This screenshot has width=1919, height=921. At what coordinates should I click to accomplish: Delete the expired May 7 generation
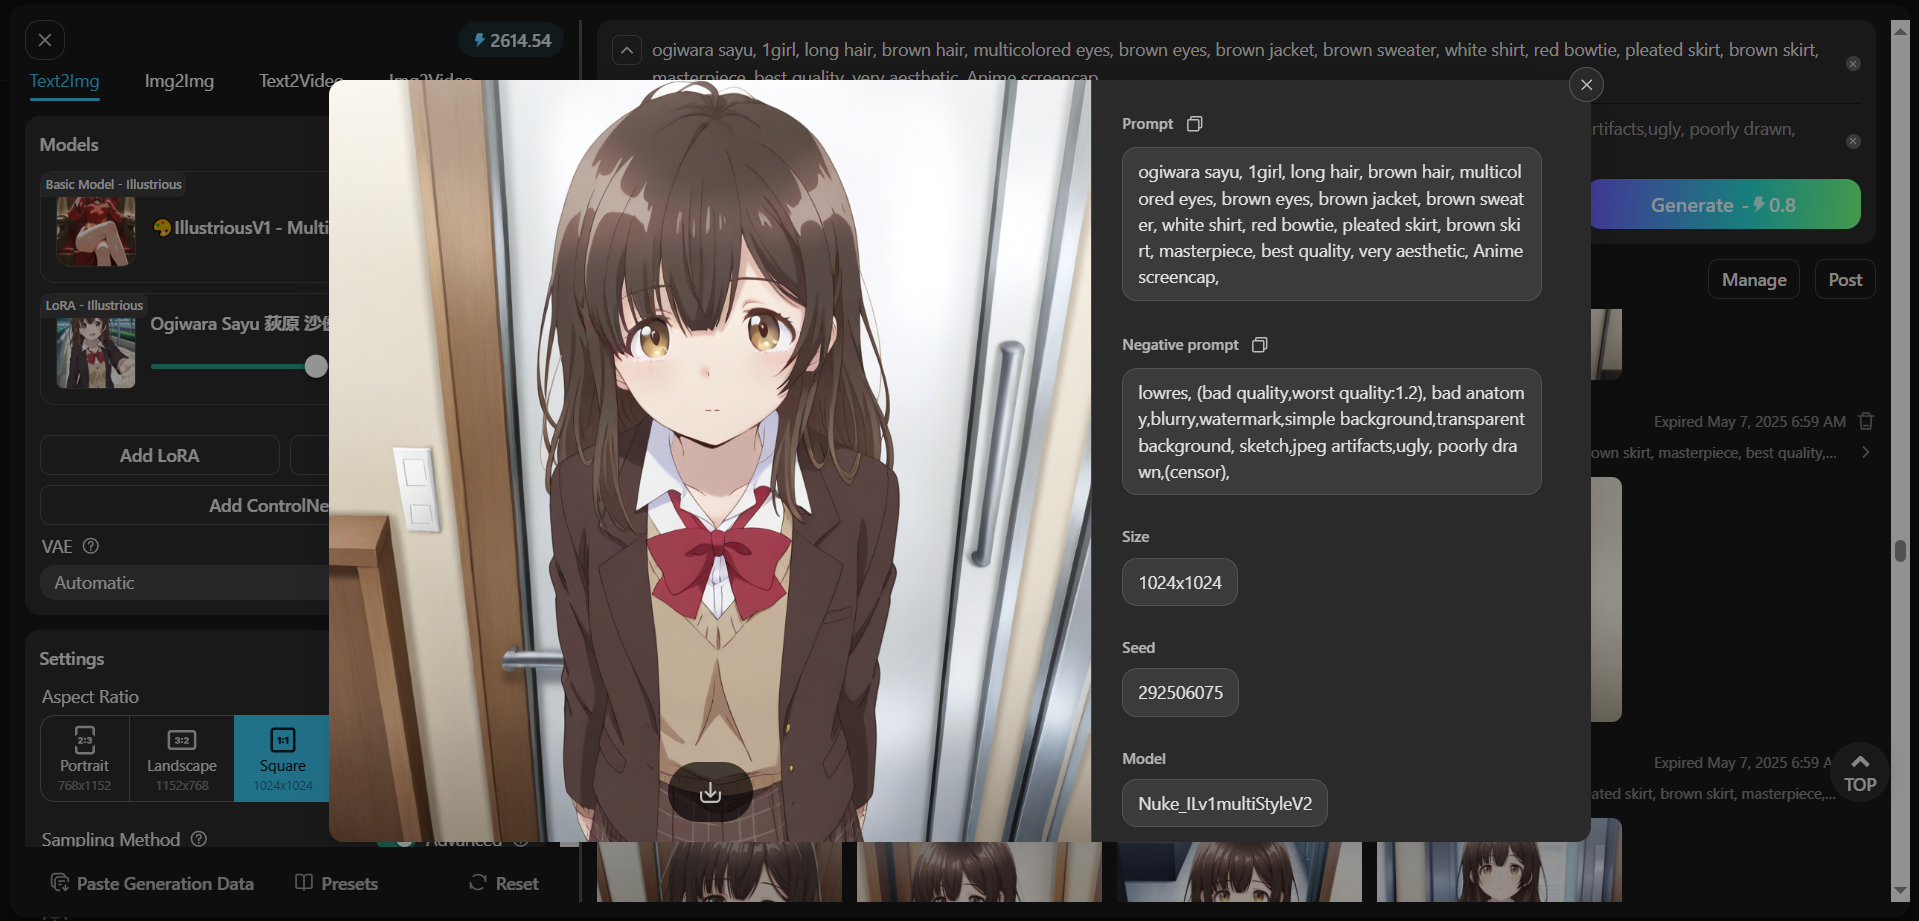pyautogui.click(x=1866, y=421)
